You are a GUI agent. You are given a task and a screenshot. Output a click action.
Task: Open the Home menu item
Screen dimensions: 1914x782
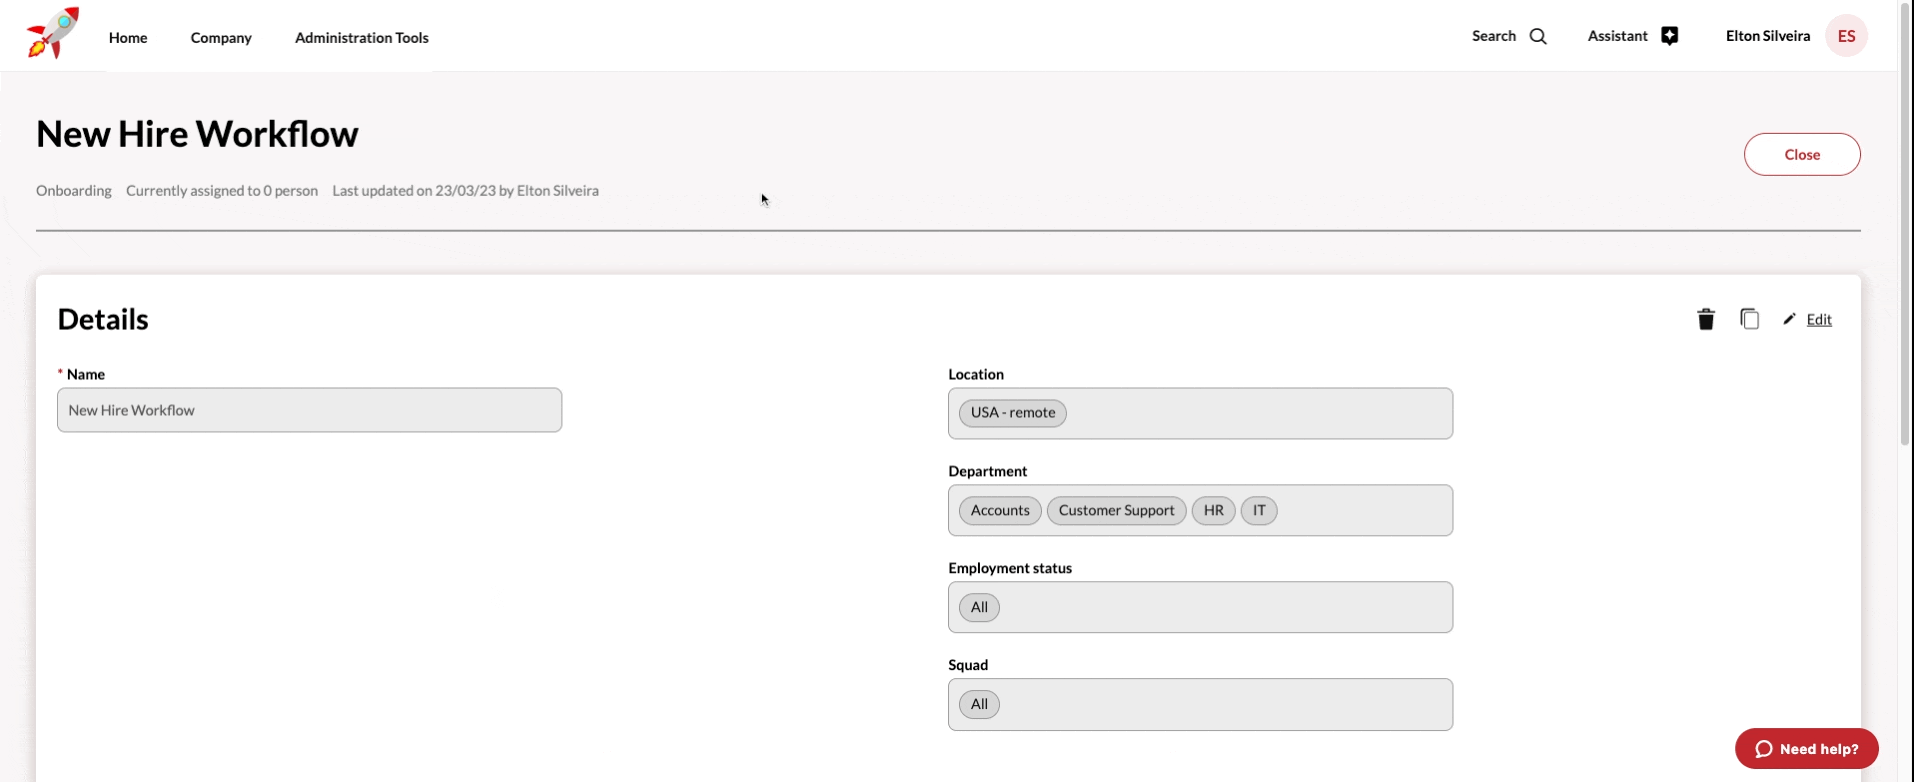[x=128, y=38]
